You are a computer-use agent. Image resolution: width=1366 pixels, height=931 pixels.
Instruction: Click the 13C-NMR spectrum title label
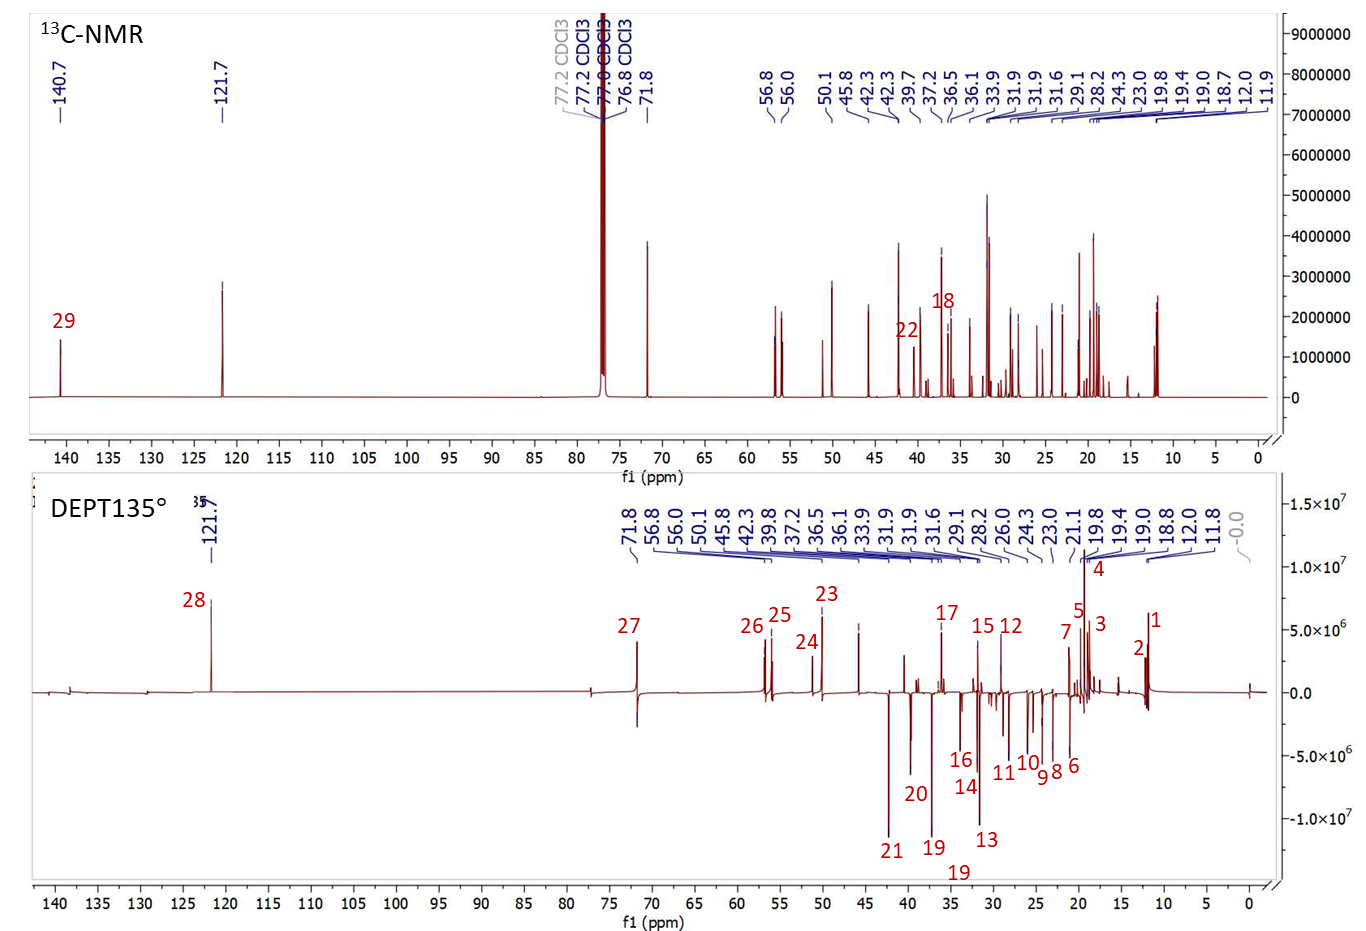tap(92, 34)
